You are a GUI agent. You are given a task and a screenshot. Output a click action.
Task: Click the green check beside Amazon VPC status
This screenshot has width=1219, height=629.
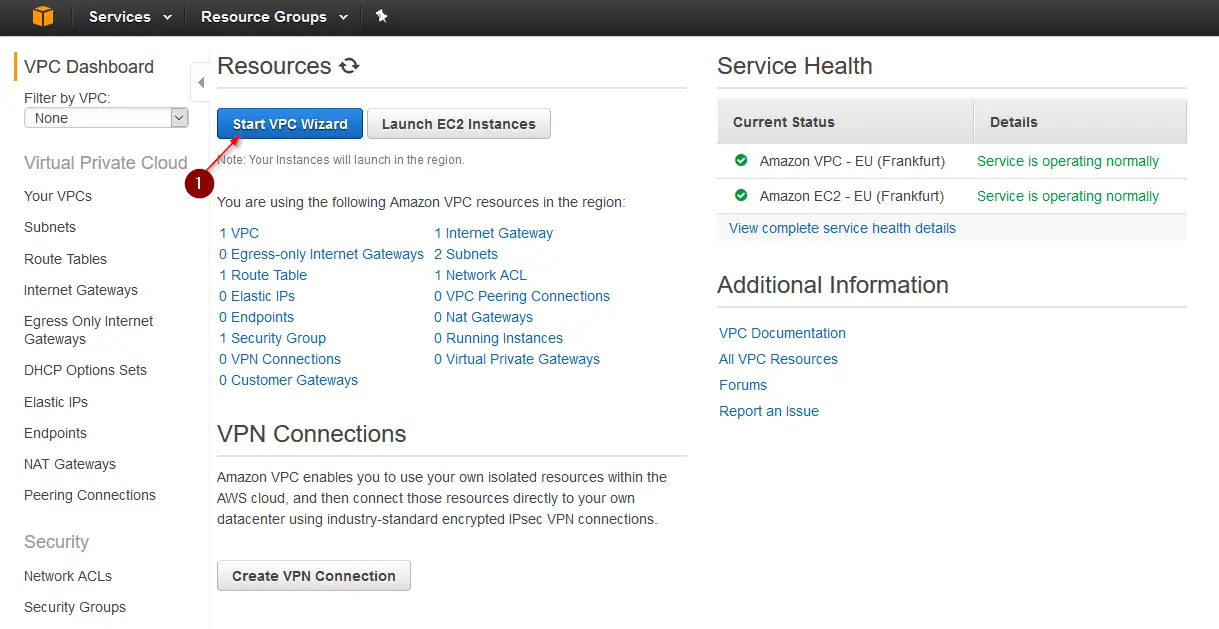[x=741, y=160]
